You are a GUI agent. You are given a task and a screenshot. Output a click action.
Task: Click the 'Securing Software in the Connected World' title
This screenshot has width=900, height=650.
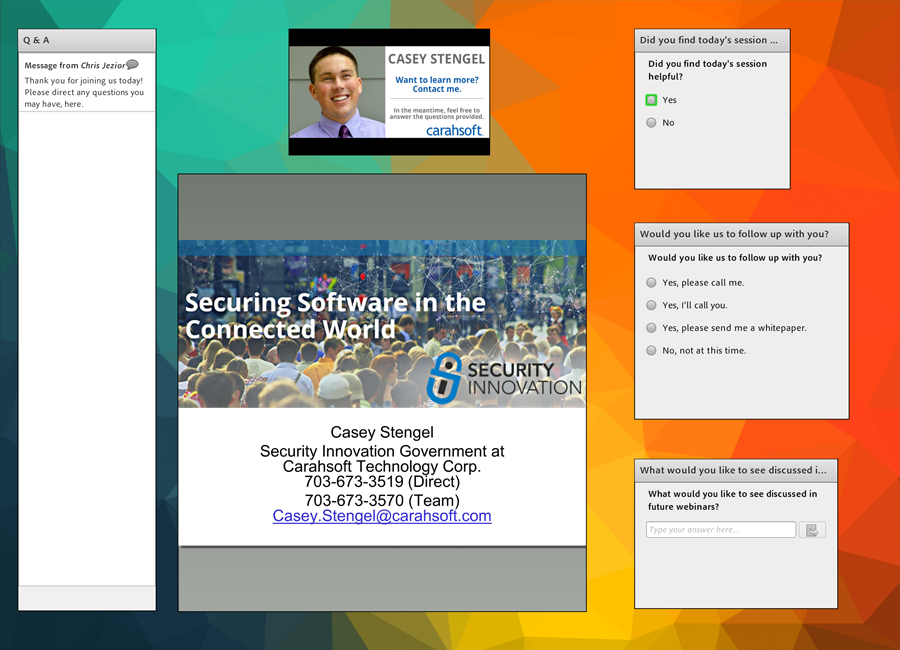coord(335,315)
